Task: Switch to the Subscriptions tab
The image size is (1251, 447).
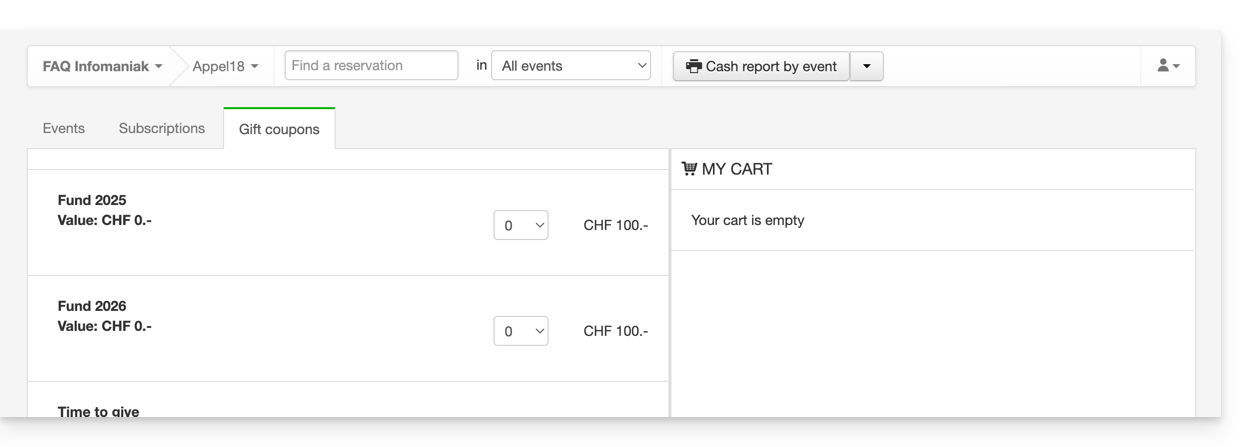Action: point(162,128)
